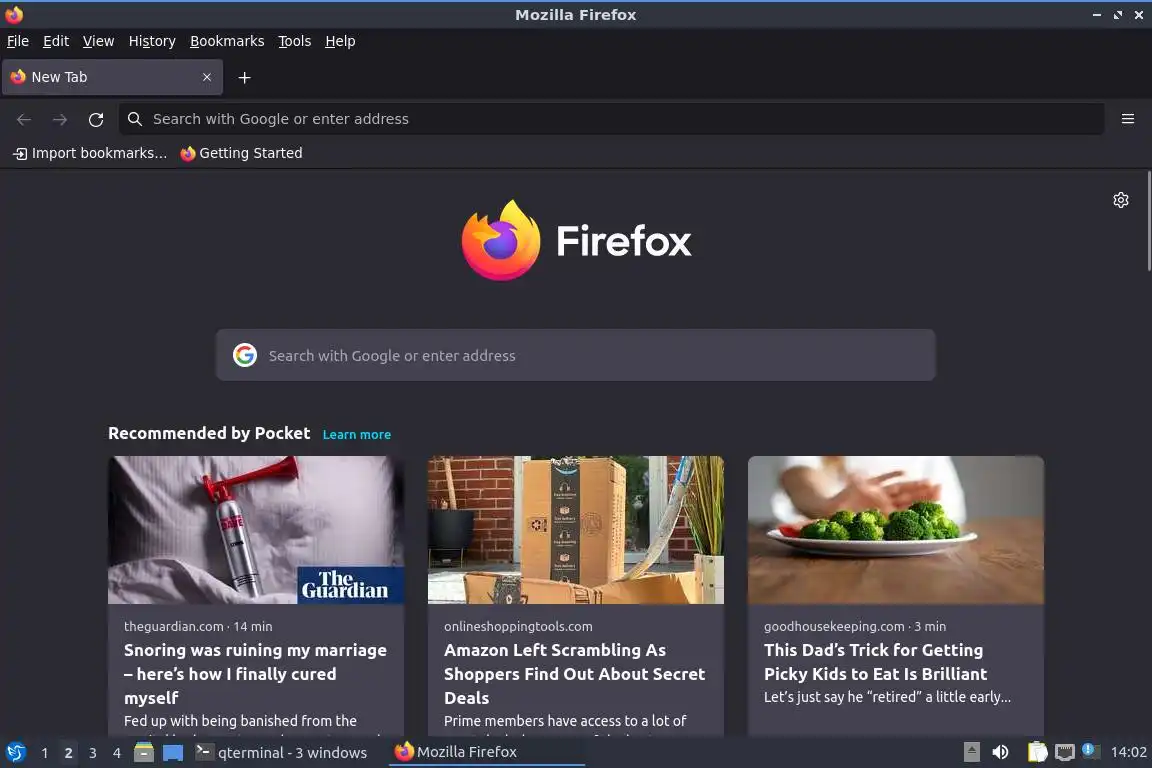Open qterminal windows group in taskbar
This screenshot has height=768, width=1152.
(x=281, y=753)
